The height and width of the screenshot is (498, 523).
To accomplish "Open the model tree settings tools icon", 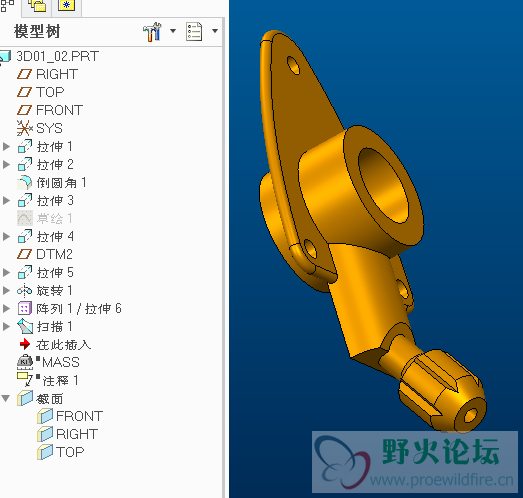I will (152, 32).
